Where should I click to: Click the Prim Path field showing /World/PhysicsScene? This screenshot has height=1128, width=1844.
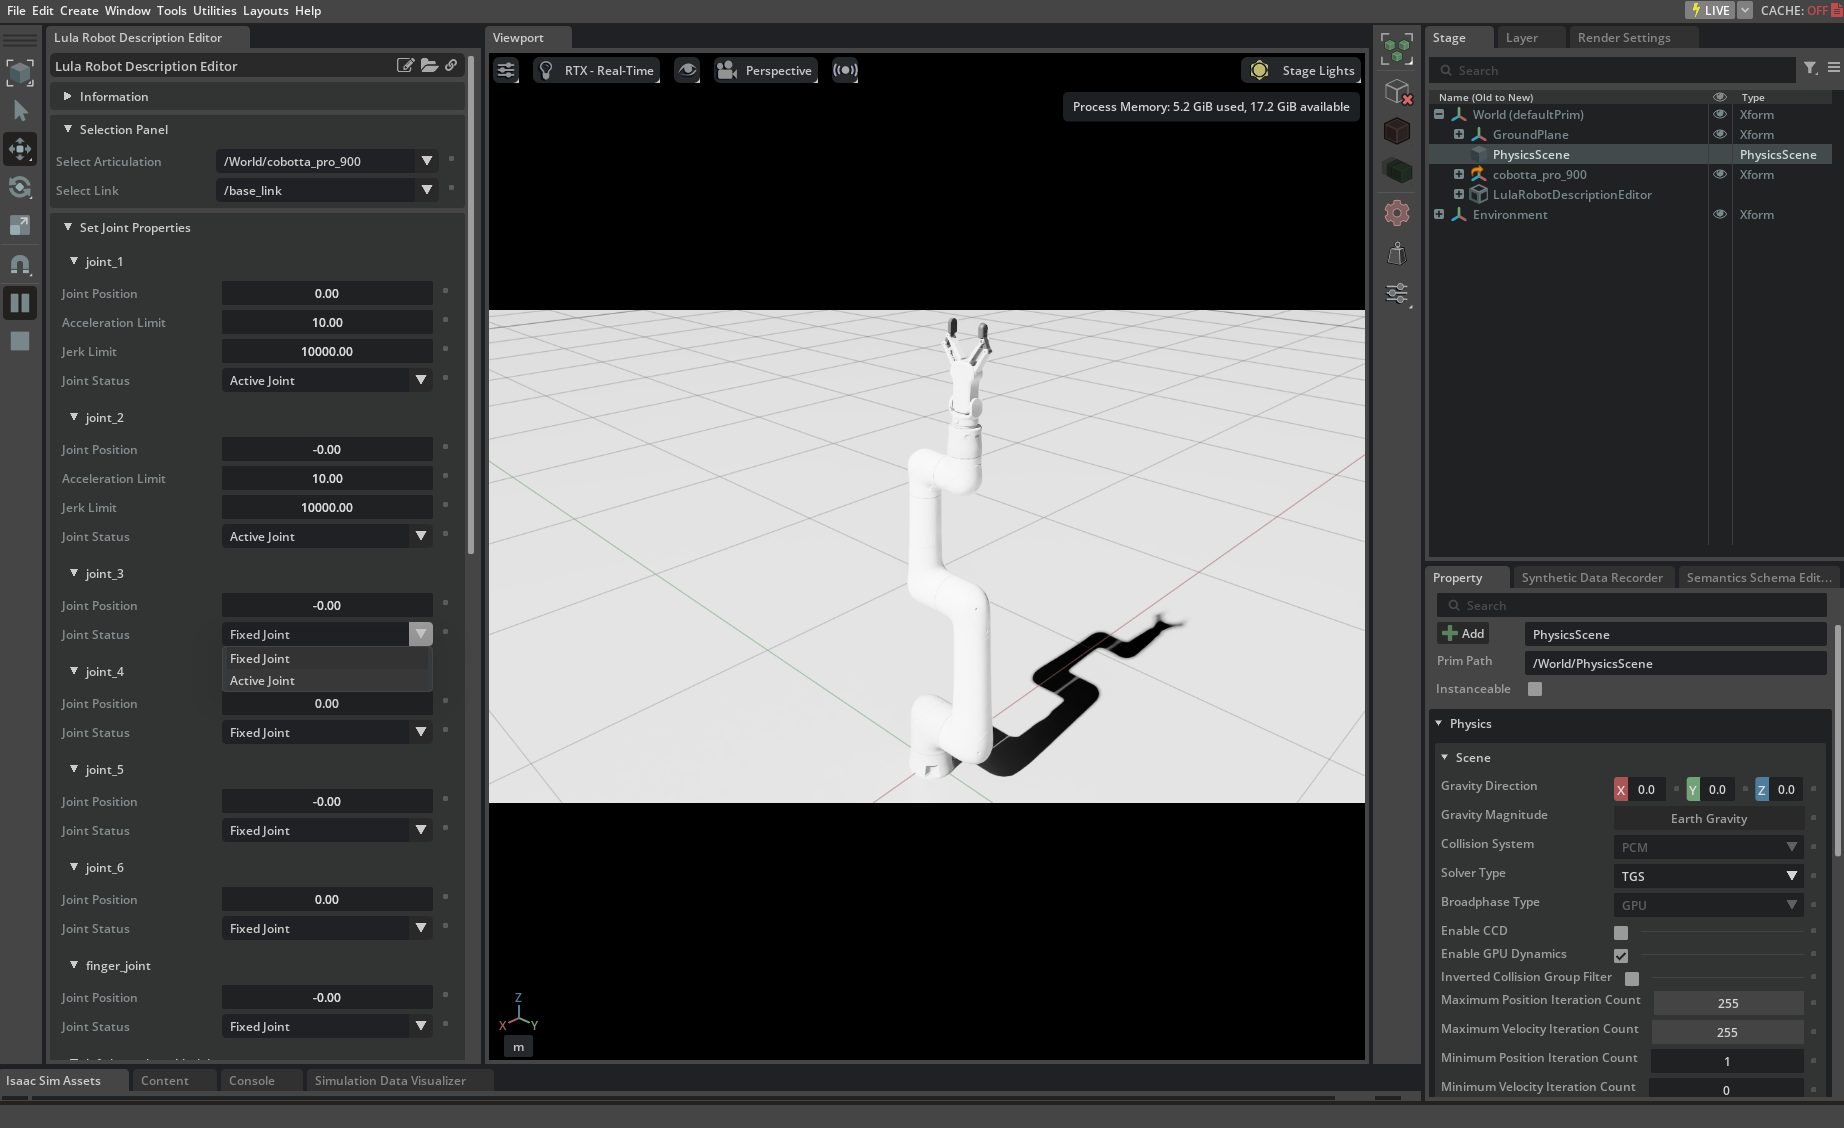1674,663
